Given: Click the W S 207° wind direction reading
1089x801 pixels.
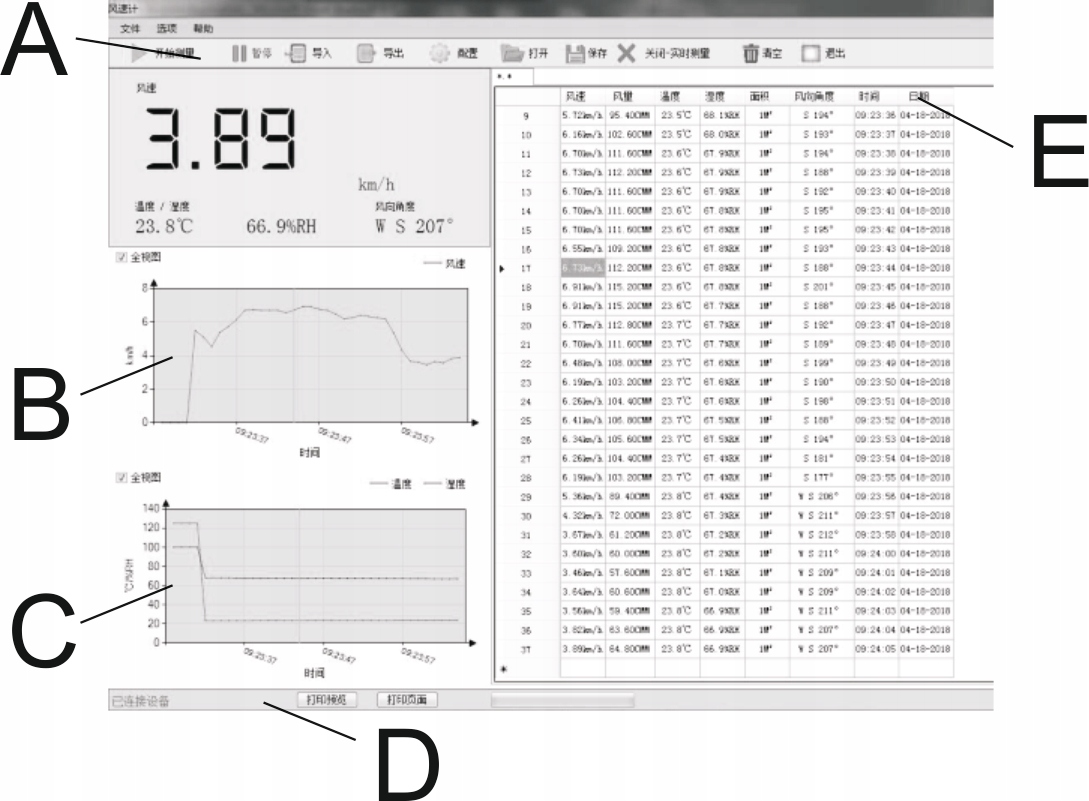Looking at the screenshot, I should pyautogui.click(x=414, y=226).
